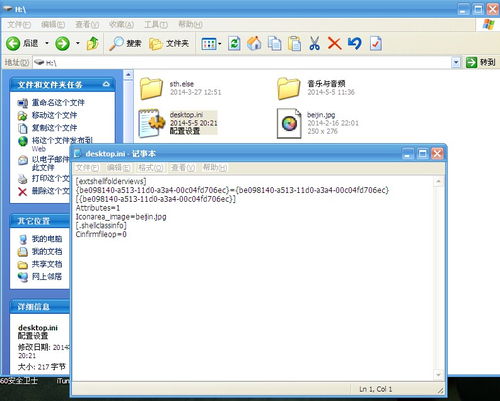Select the 音乐与音频 folder icon
The image size is (500, 401).
(x=289, y=88)
